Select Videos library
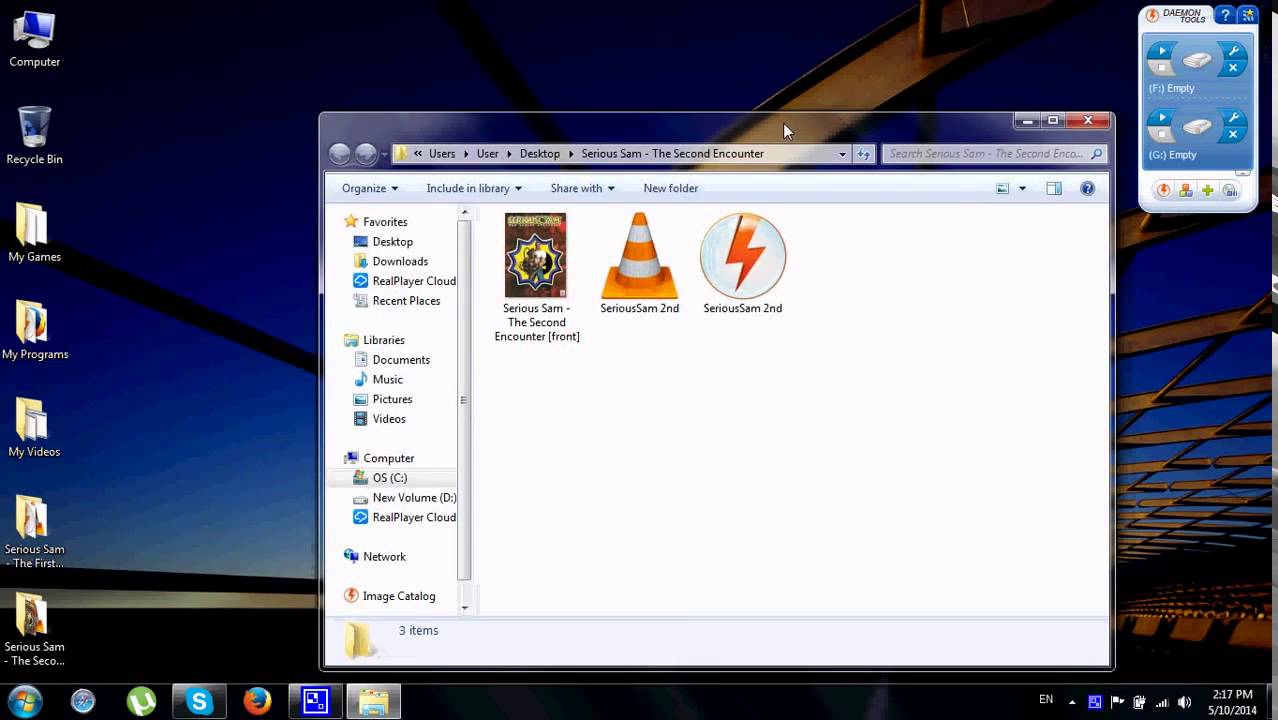 [389, 418]
